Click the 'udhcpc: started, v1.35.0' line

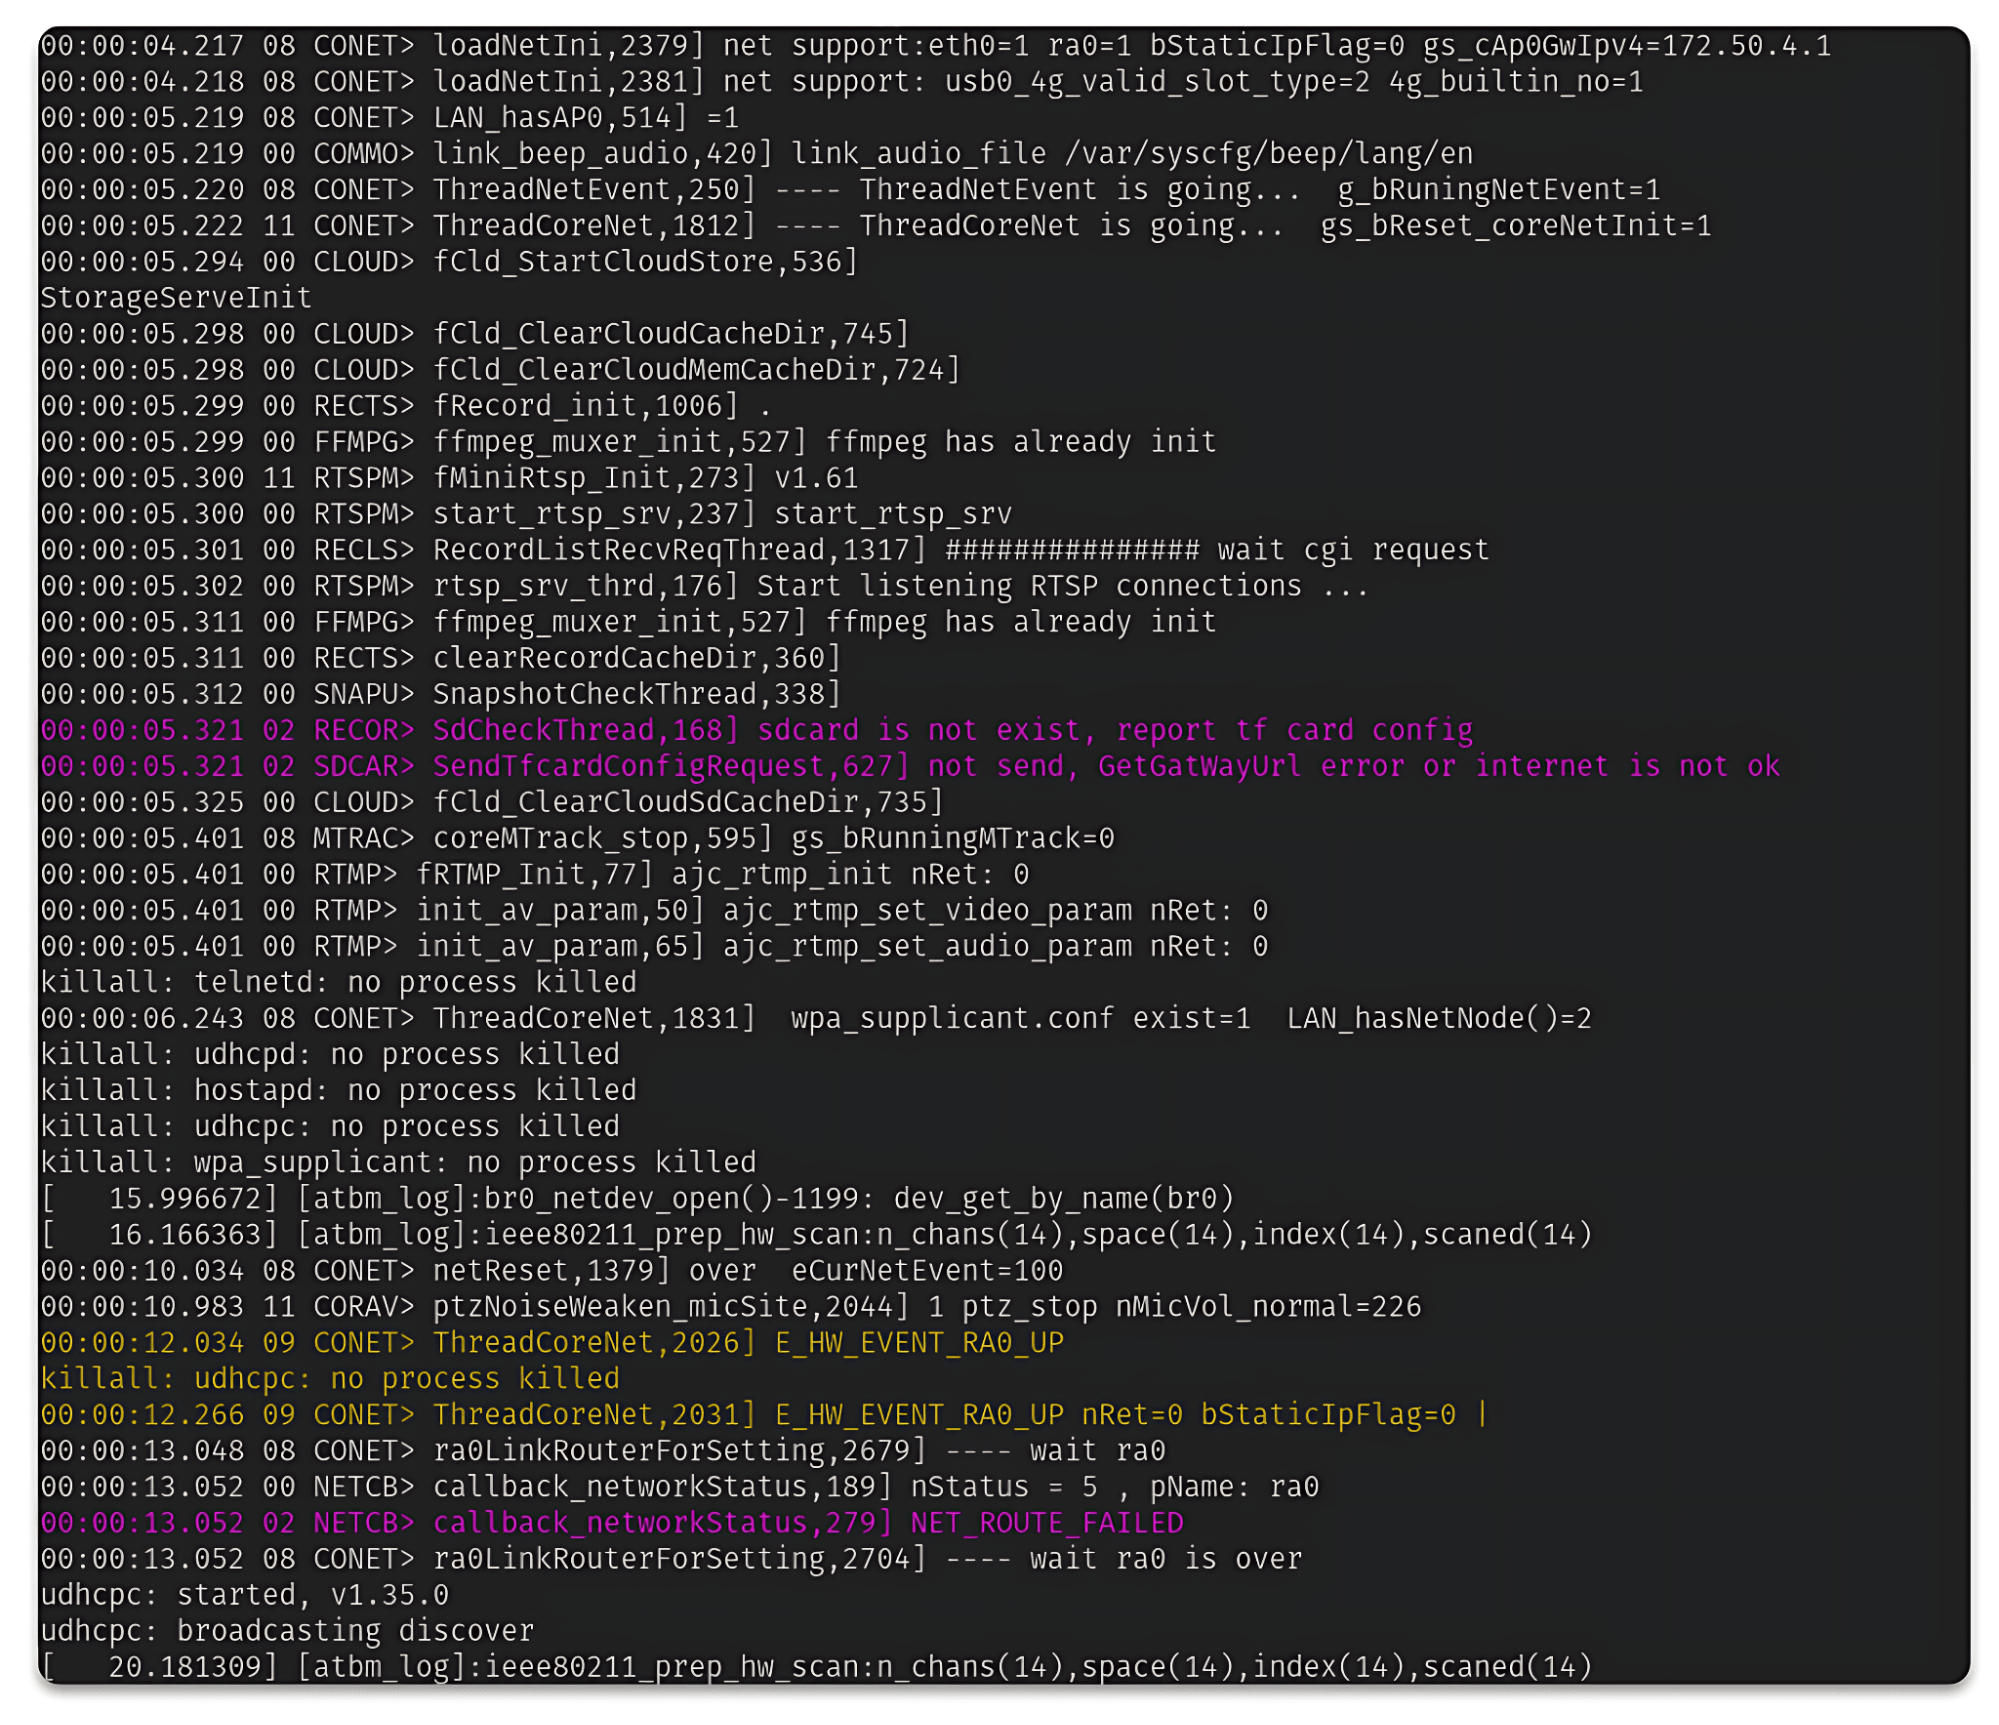(244, 1594)
